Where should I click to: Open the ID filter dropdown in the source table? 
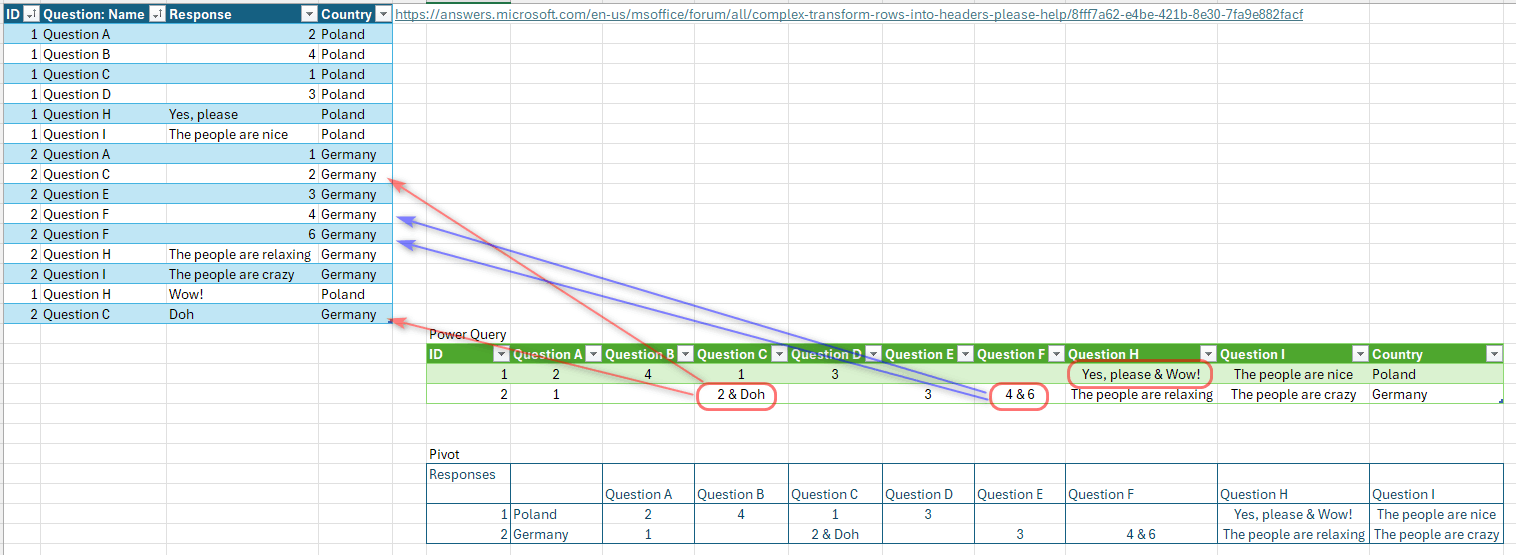pos(31,14)
